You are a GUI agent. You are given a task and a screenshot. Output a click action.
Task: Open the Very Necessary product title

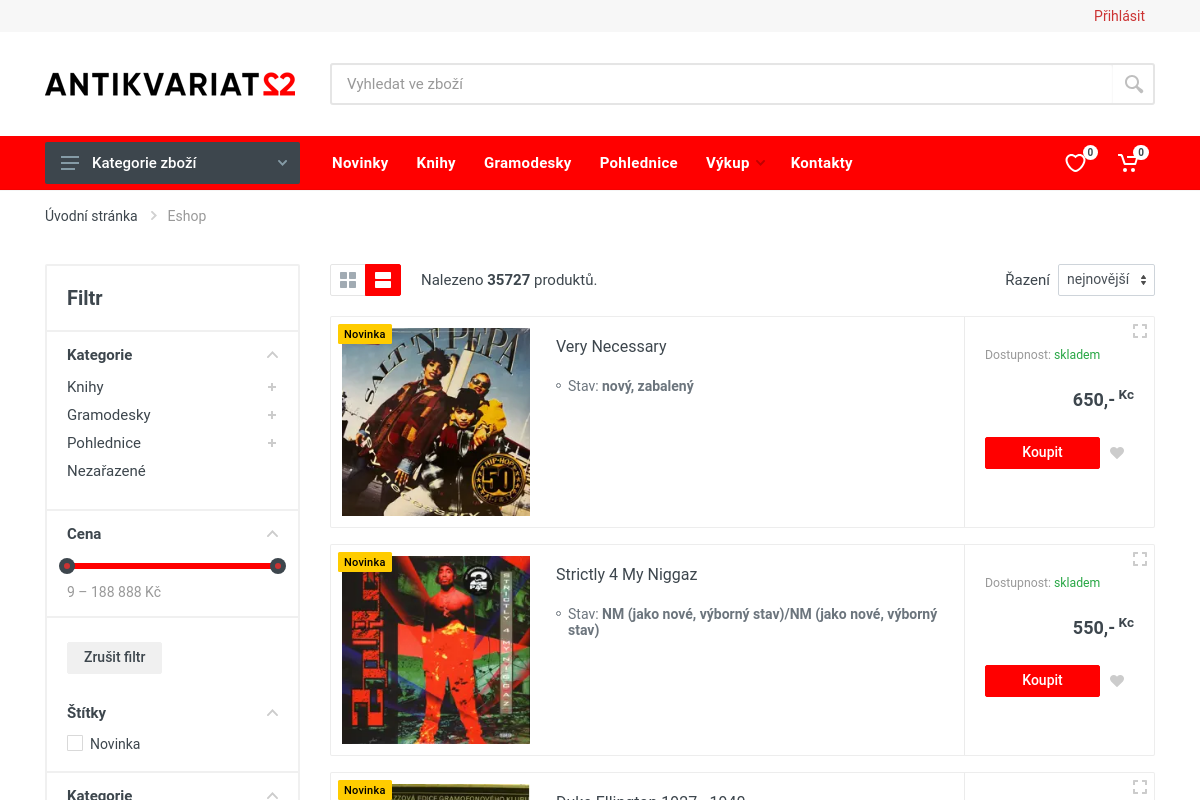pos(611,346)
